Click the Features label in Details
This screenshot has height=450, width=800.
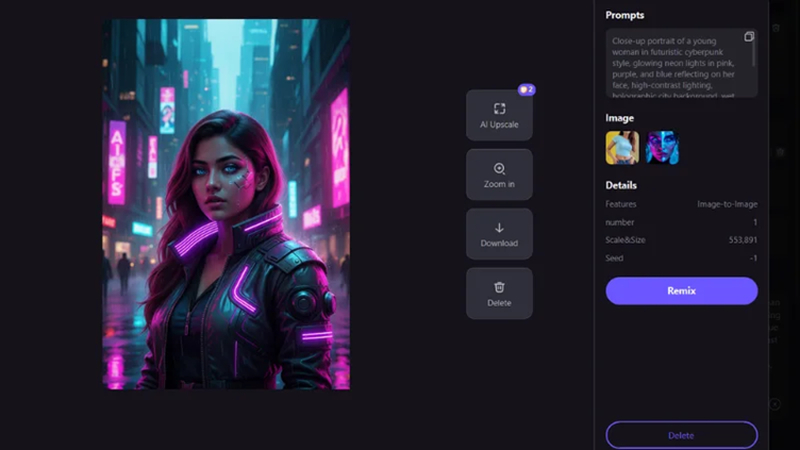pos(621,204)
